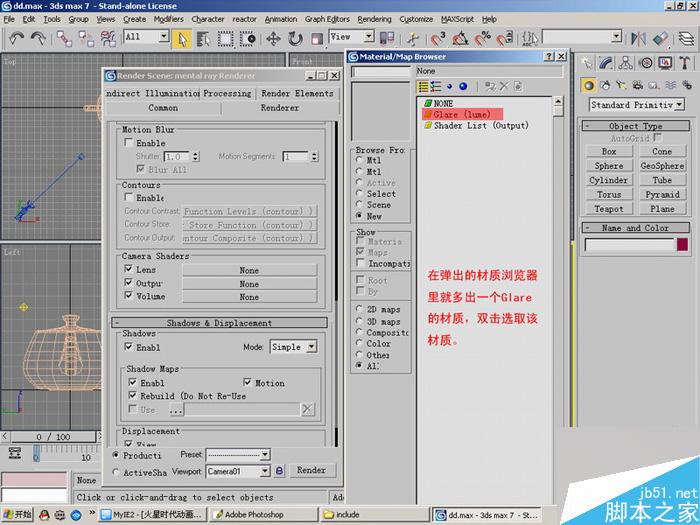Open the View reference coordinate dropdown
Screen dimensions: 700x525
(369, 36)
